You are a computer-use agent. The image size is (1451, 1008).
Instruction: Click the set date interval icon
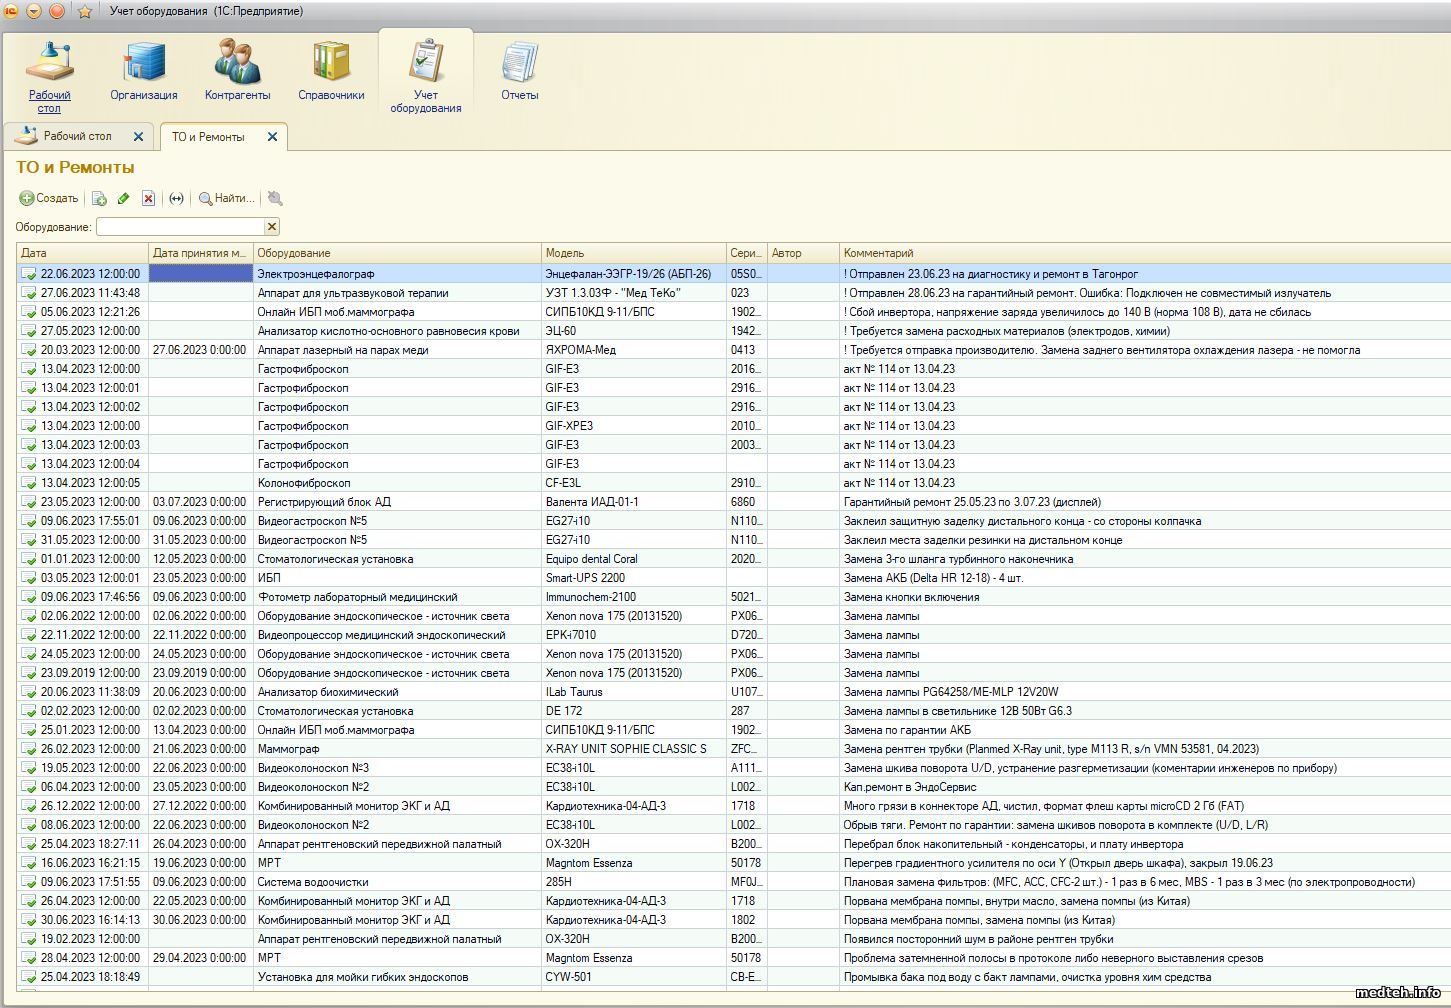[176, 199]
